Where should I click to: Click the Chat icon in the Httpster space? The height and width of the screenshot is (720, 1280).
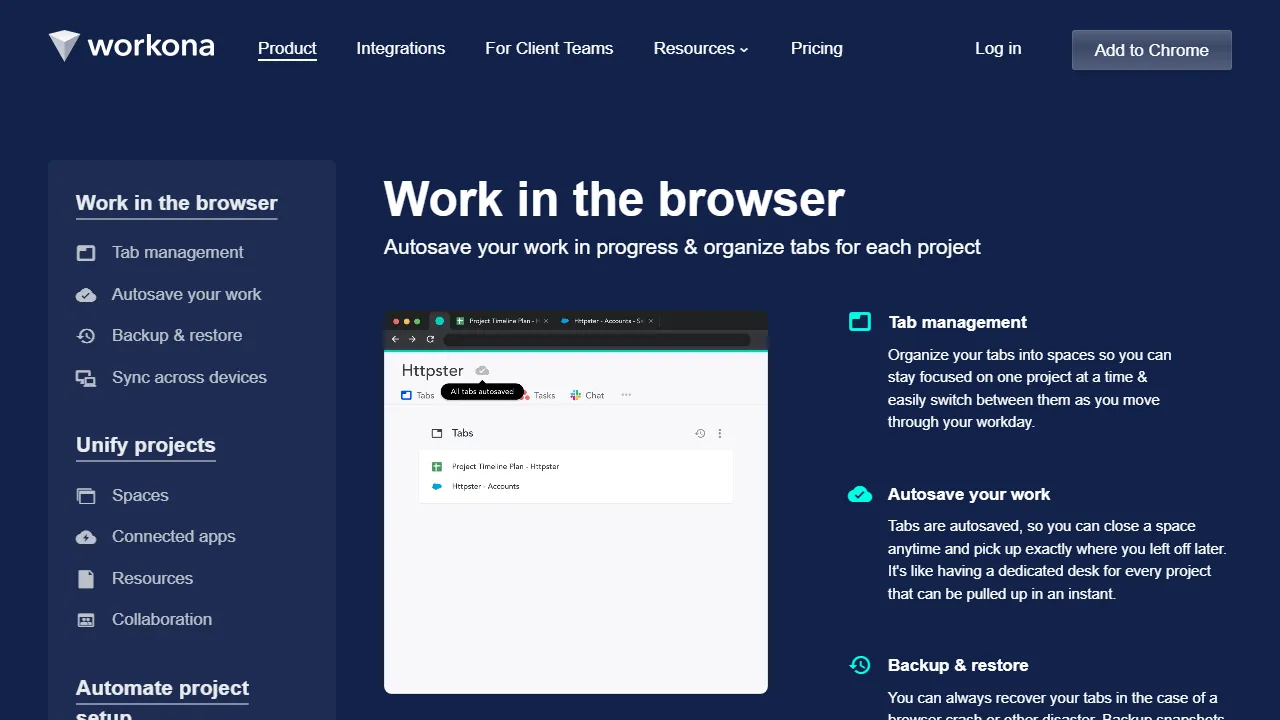576,395
